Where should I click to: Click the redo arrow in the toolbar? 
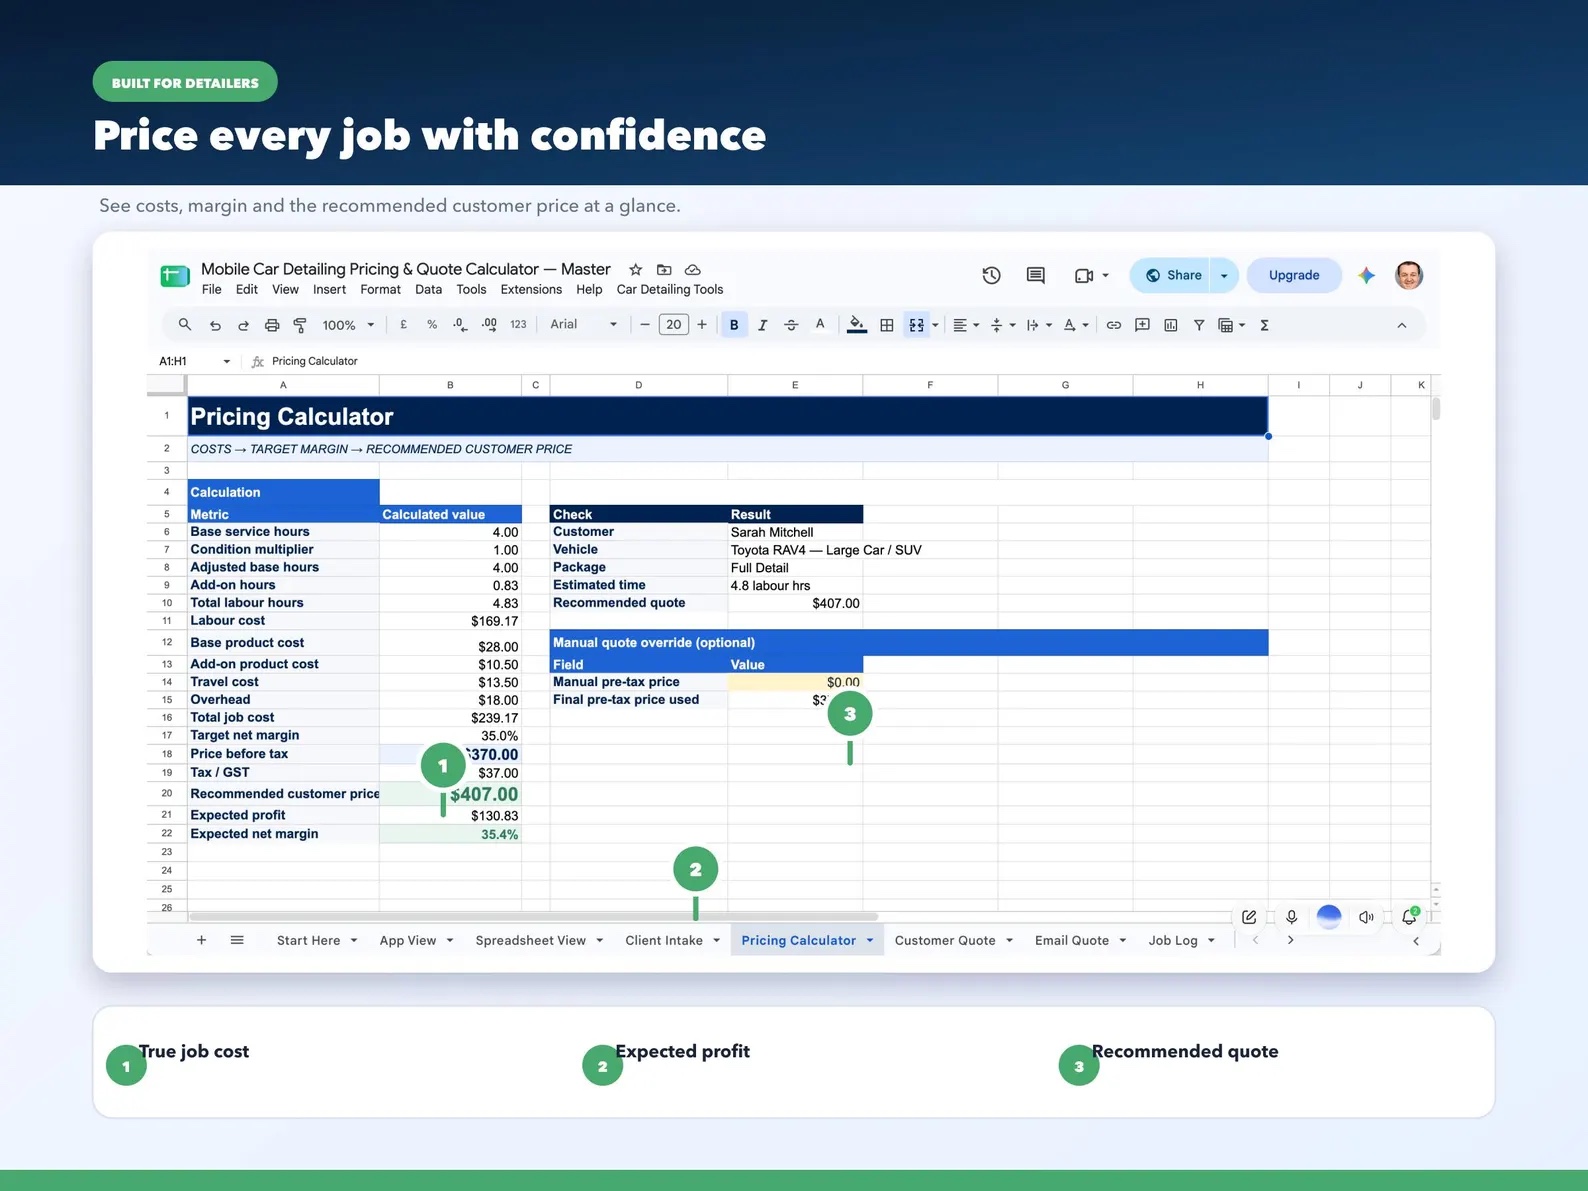(x=243, y=325)
